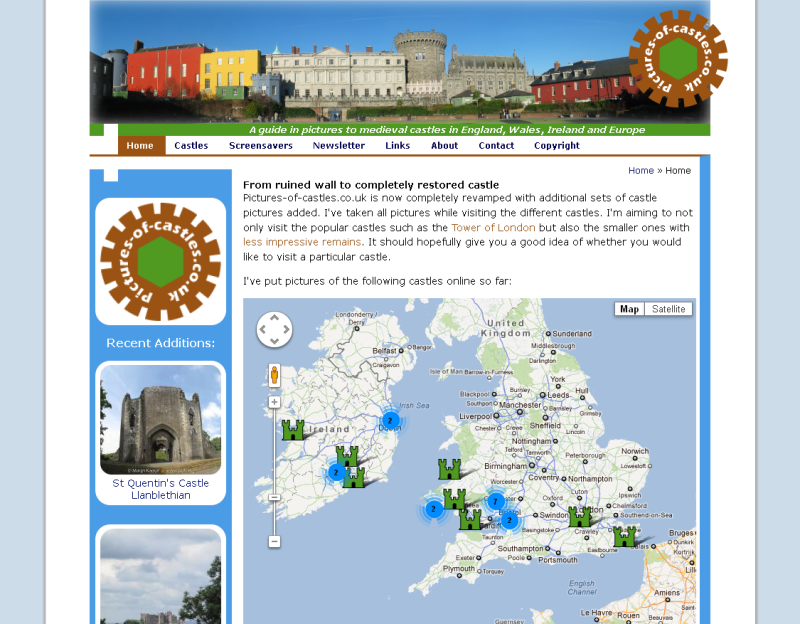Click the map pan navigation control

[274, 330]
